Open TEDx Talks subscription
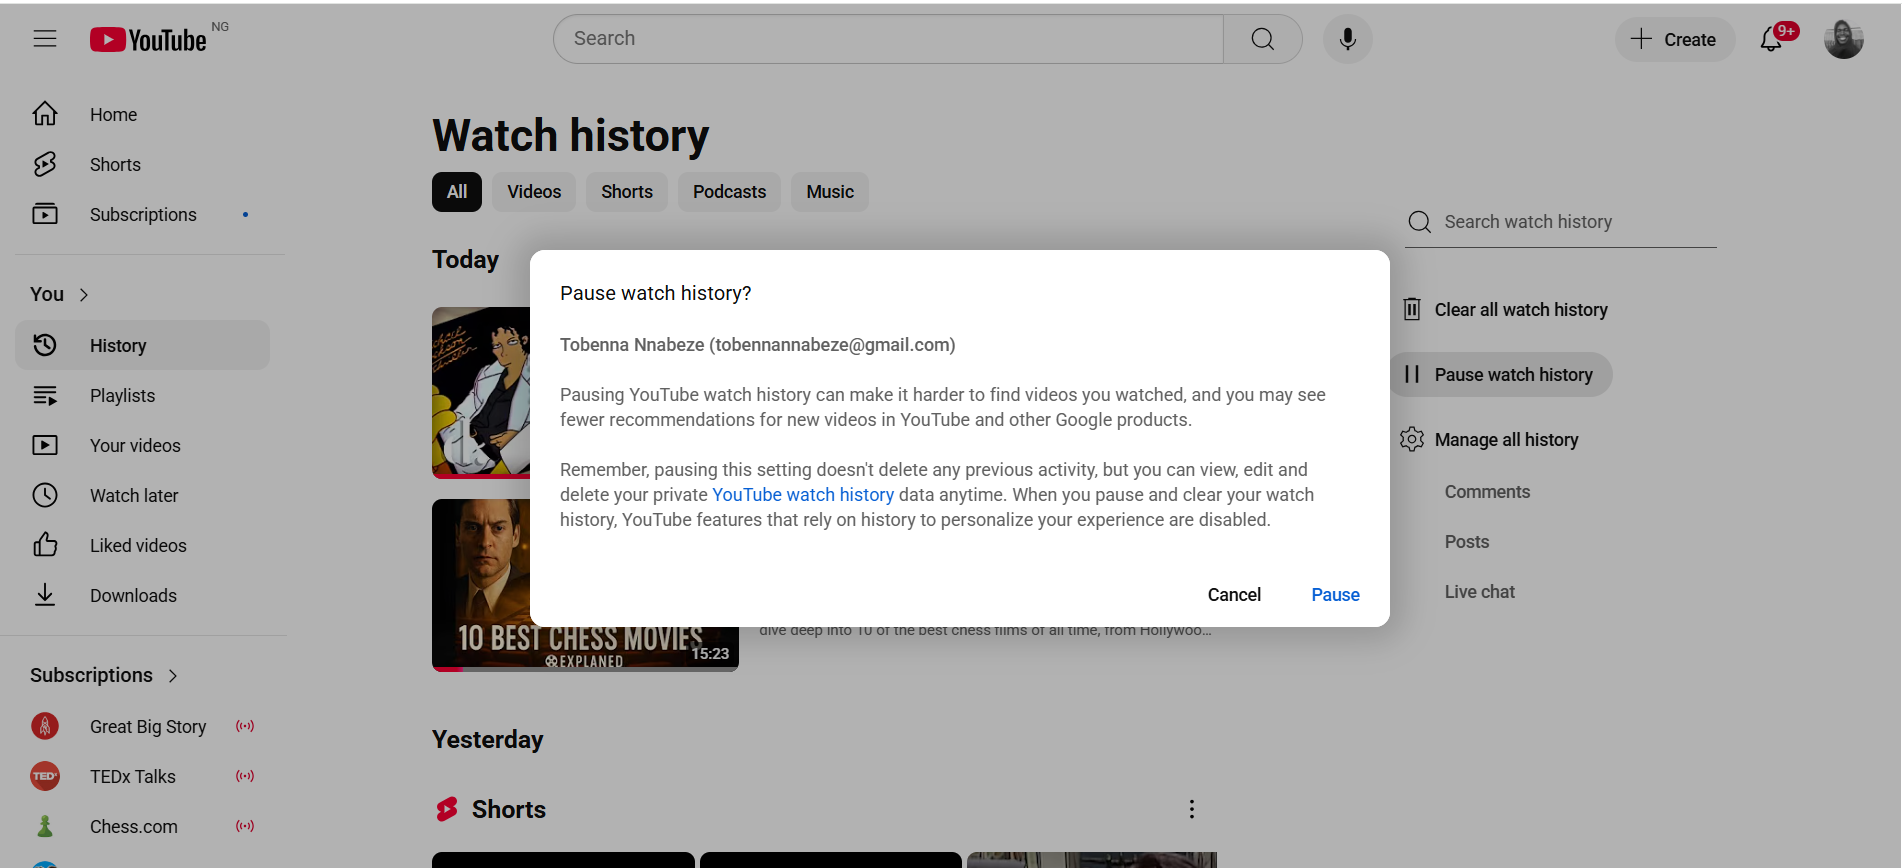Viewport: 1902px width, 868px height. 143,776
